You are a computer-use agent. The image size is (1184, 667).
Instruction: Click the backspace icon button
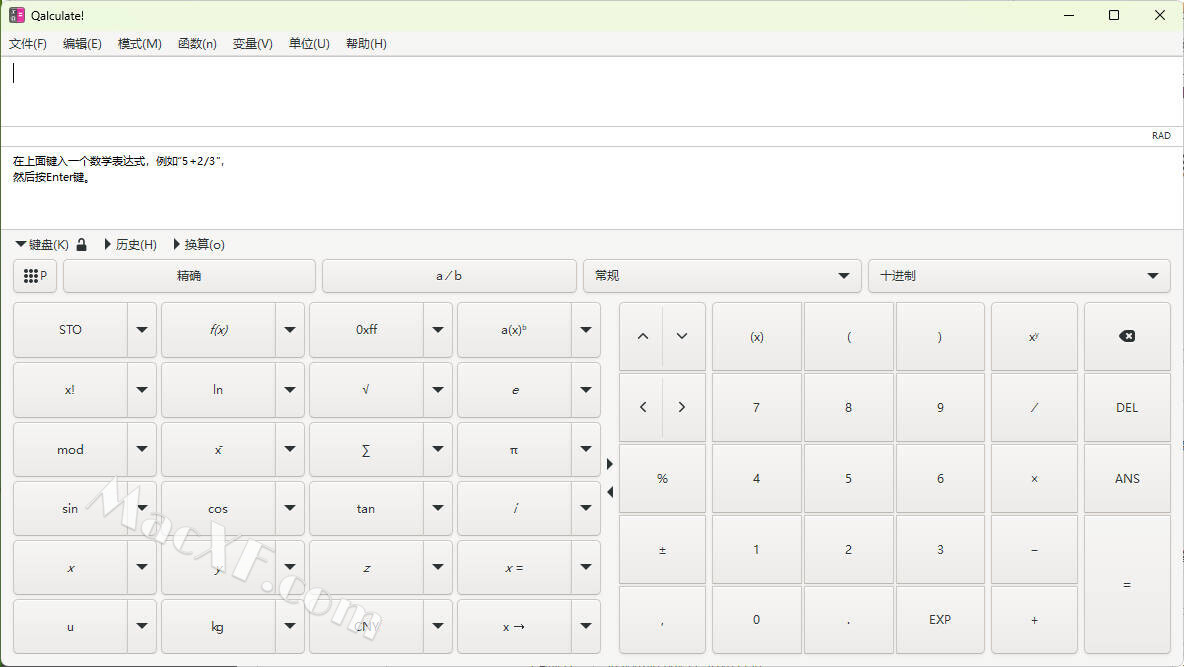pos(1127,336)
